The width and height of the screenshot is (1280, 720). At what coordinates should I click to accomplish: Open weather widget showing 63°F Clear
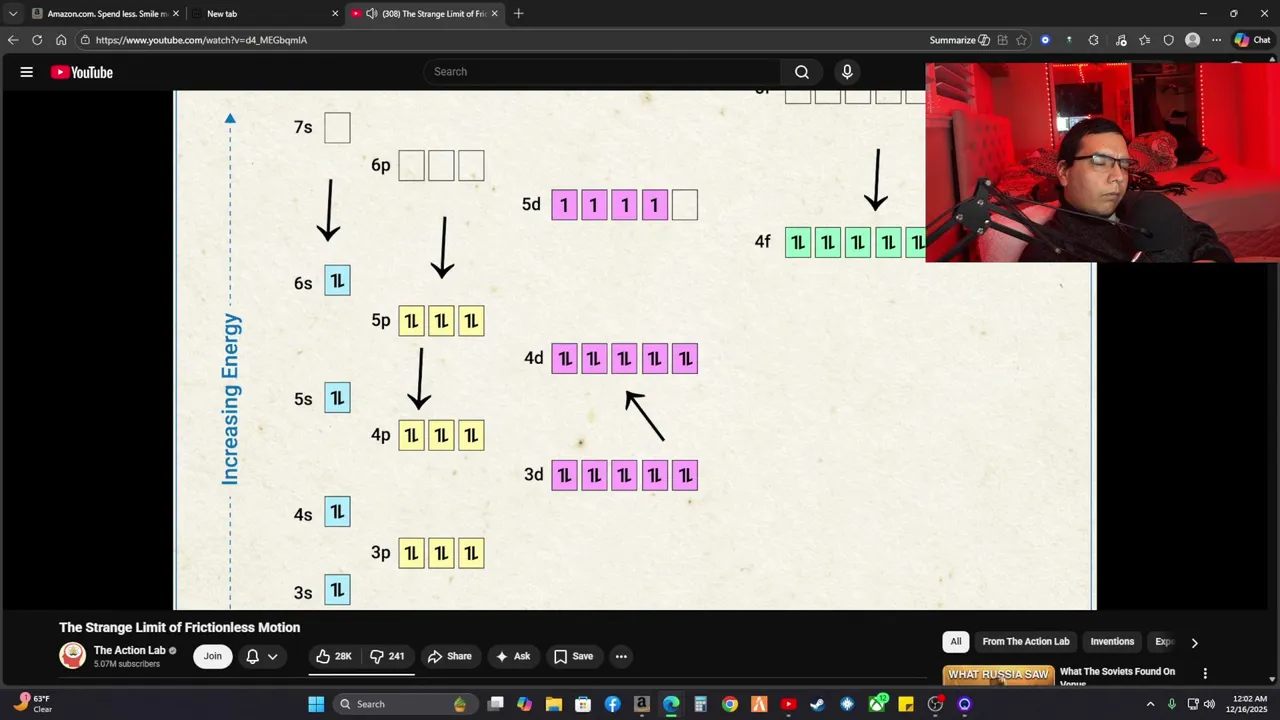click(32, 704)
